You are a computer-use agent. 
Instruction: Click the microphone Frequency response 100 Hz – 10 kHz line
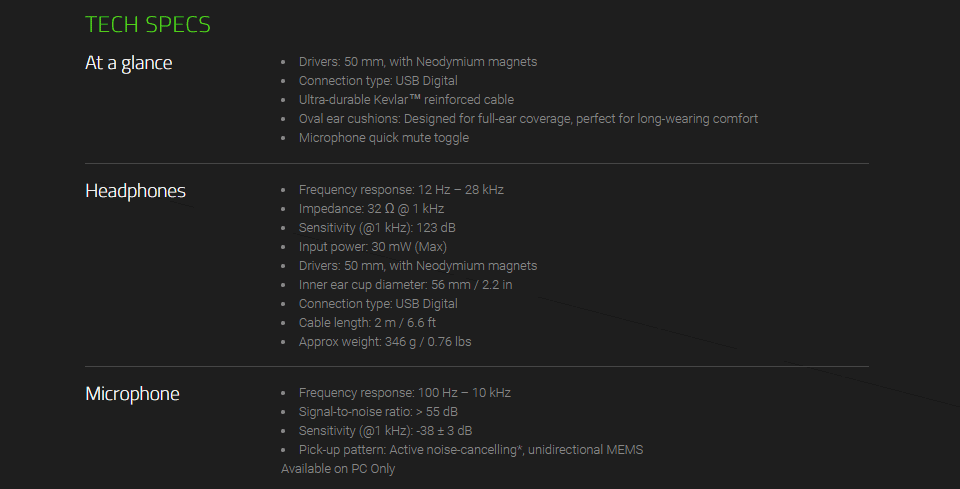tap(404, 393)
